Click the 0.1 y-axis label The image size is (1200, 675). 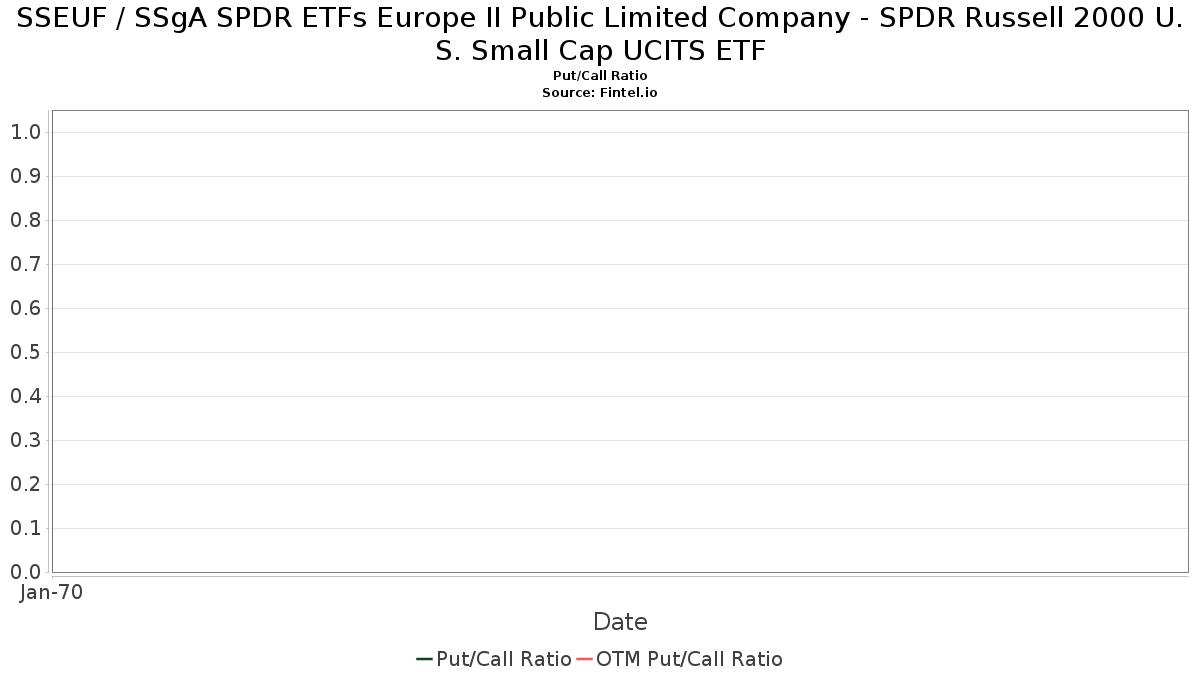click(x=25, y=528)
